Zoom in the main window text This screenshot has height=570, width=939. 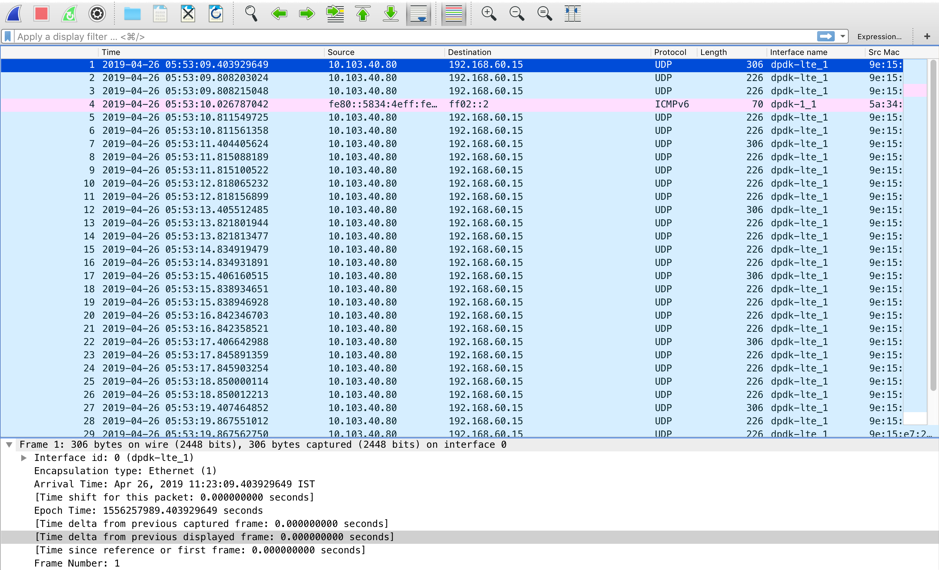pos(489,13)
